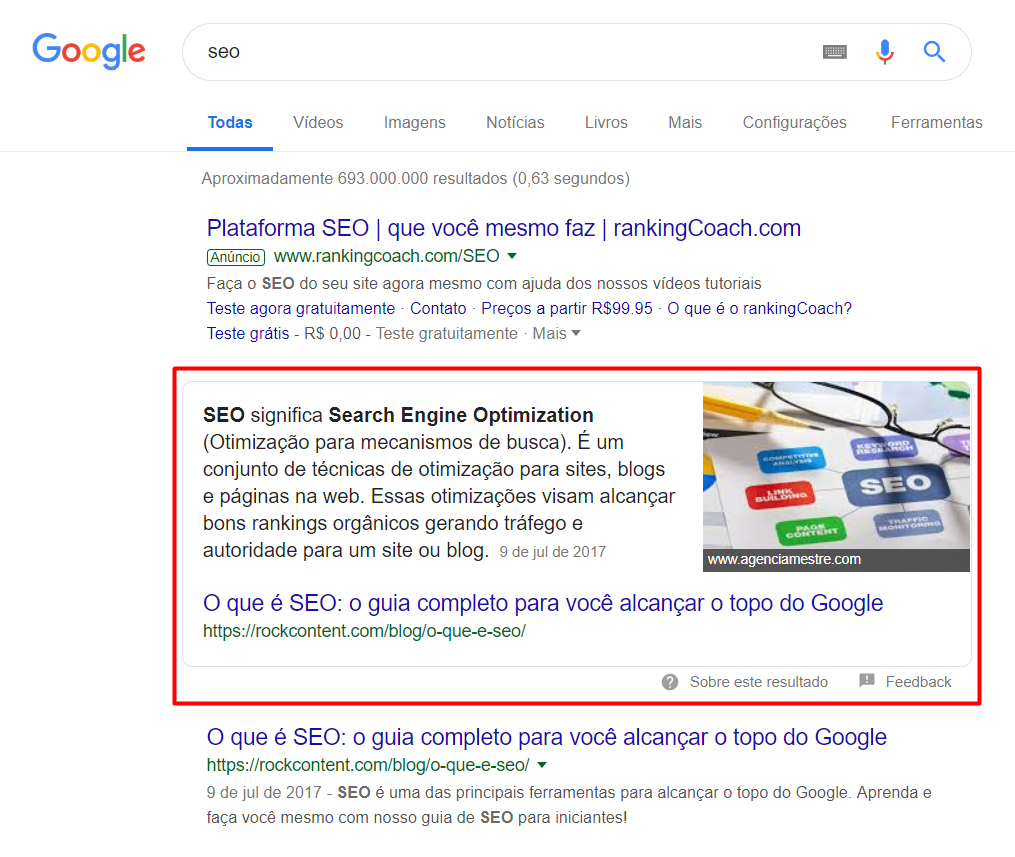1015x857 pixels.
Task: Open Ferramentas search tools
Action: (936, 122)
